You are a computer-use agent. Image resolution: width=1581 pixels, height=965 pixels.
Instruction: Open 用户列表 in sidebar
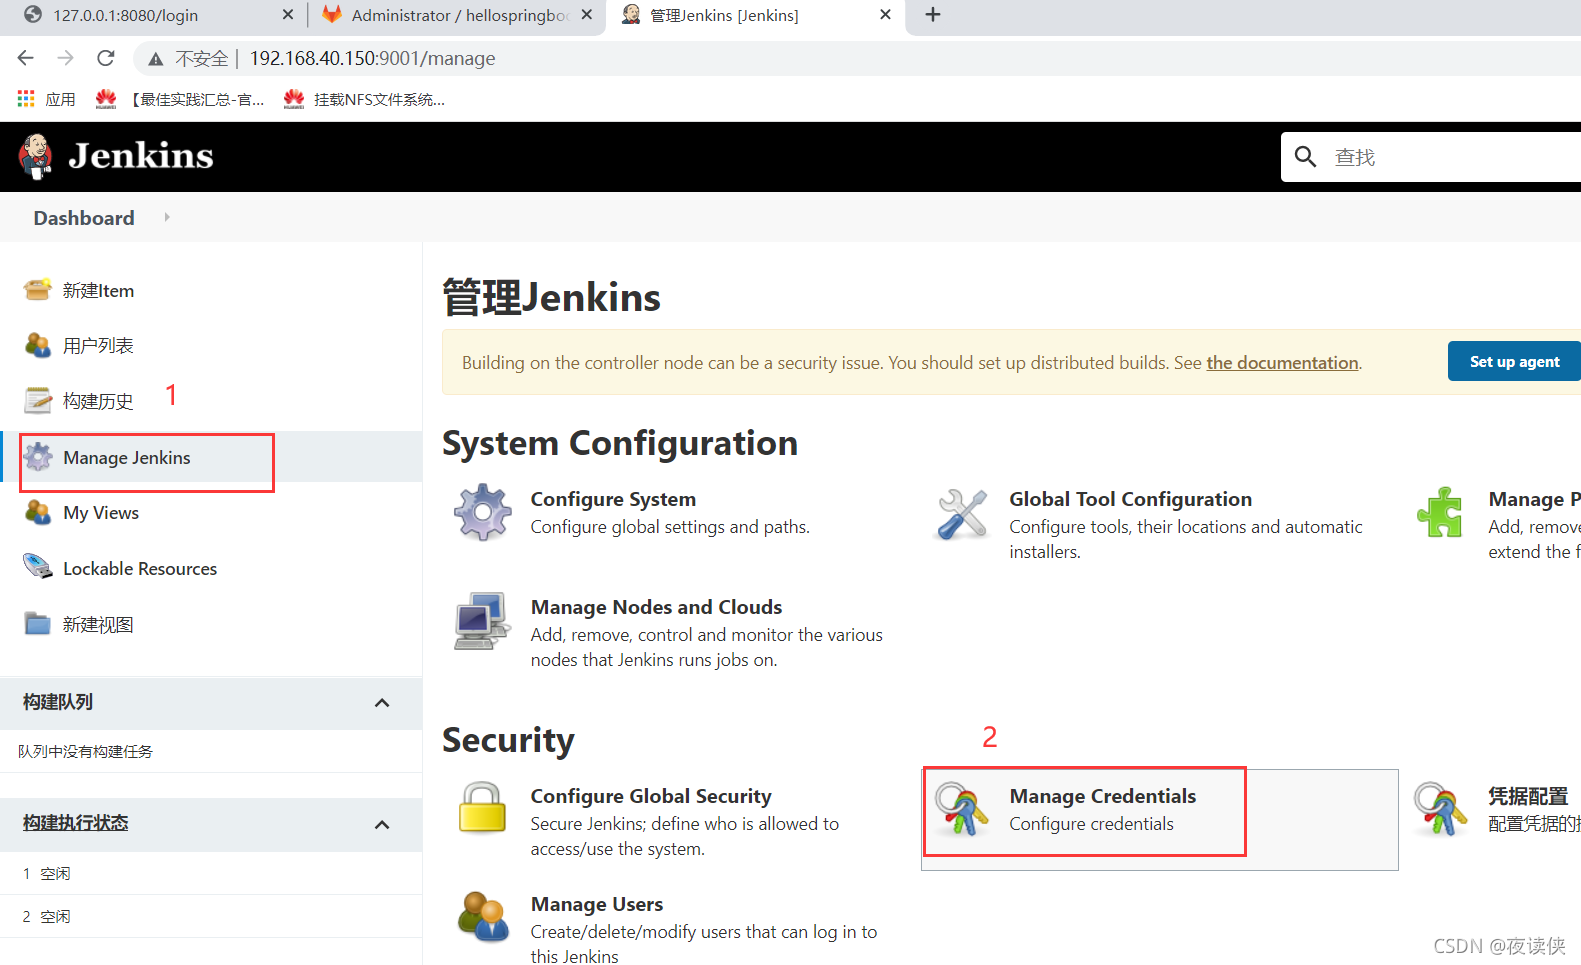[x=98, y=346]
